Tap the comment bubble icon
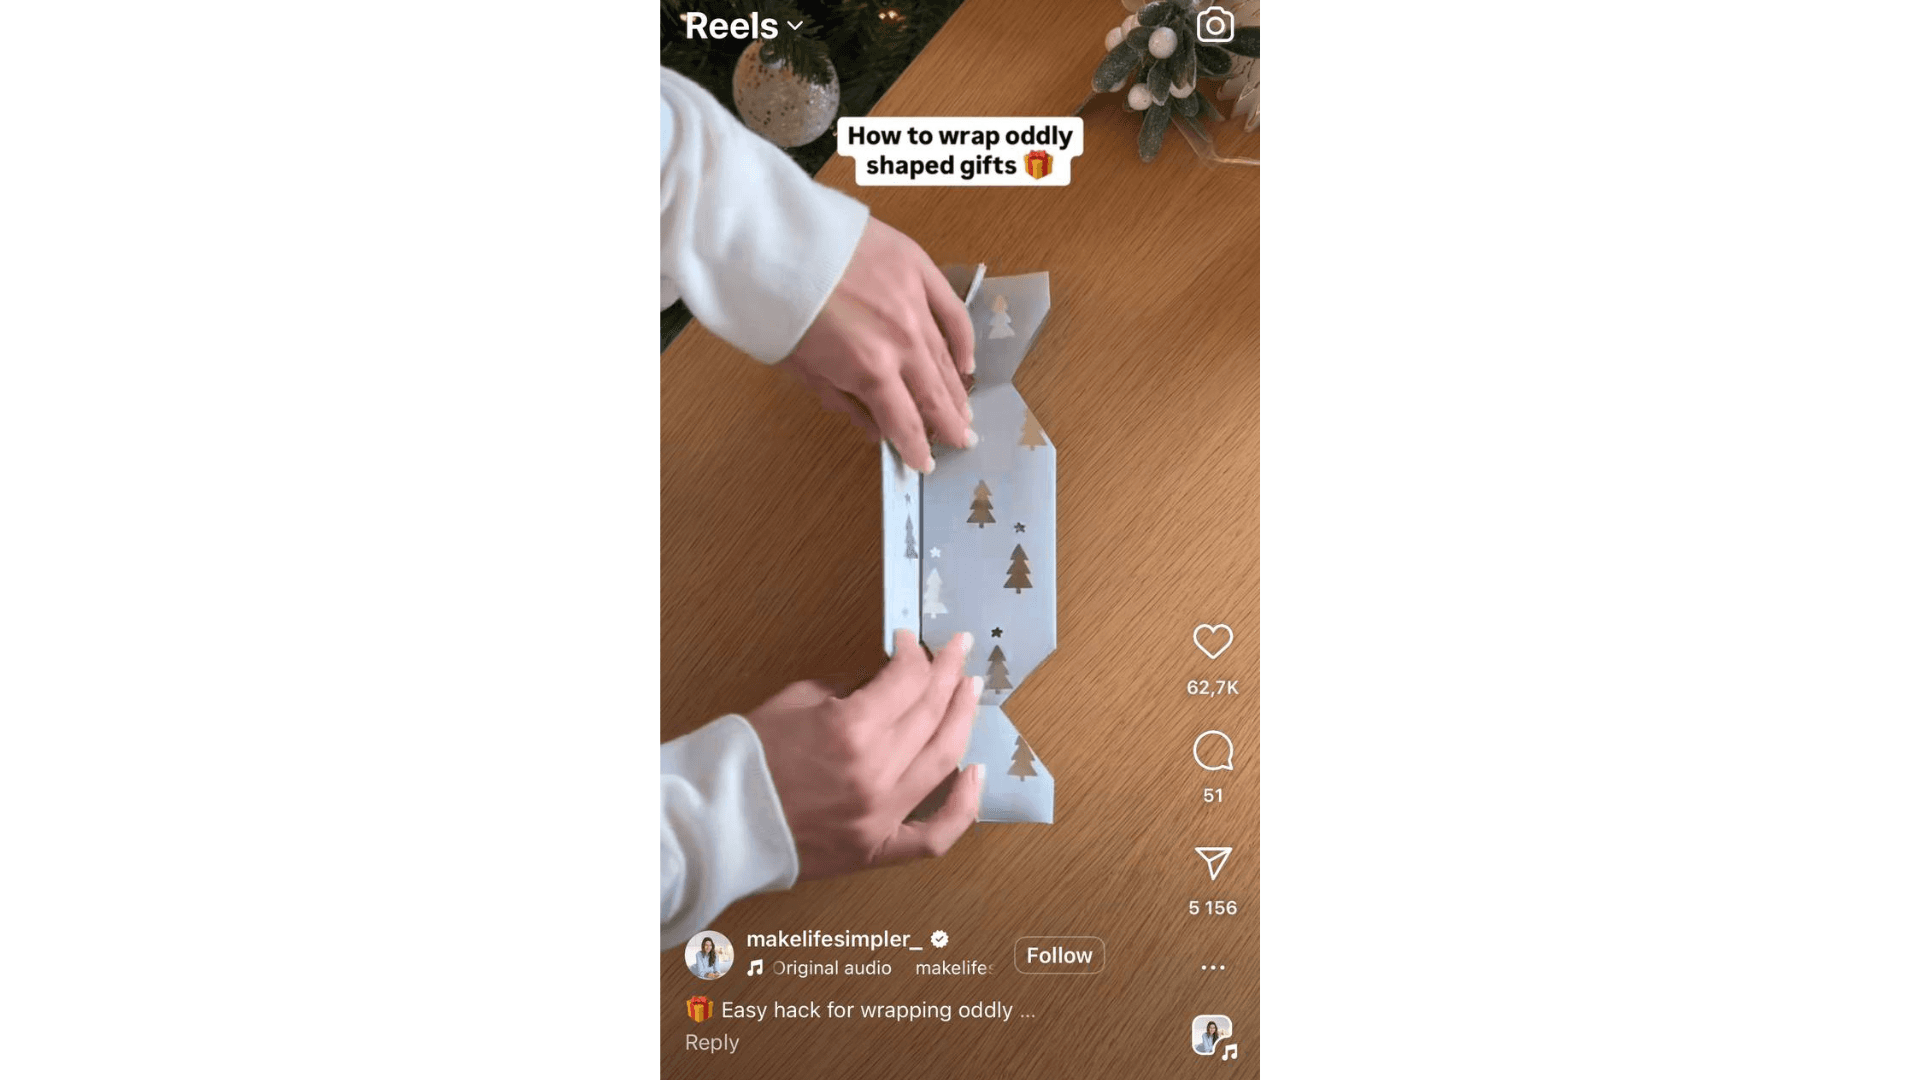The height and width of the screenshot is (1080, 1920). click(x=1212, y=752)
